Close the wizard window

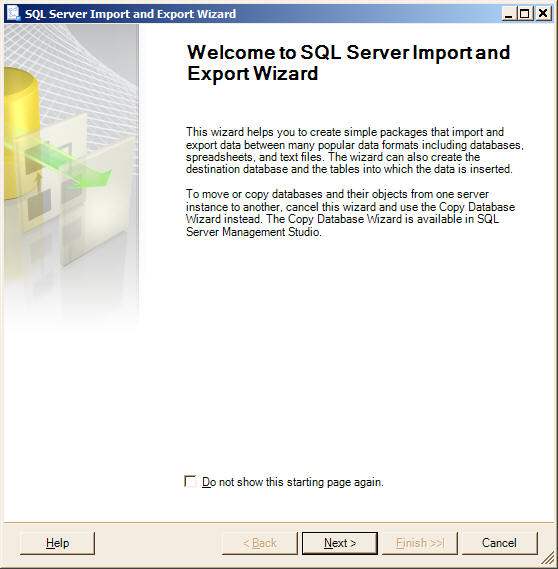543,14
